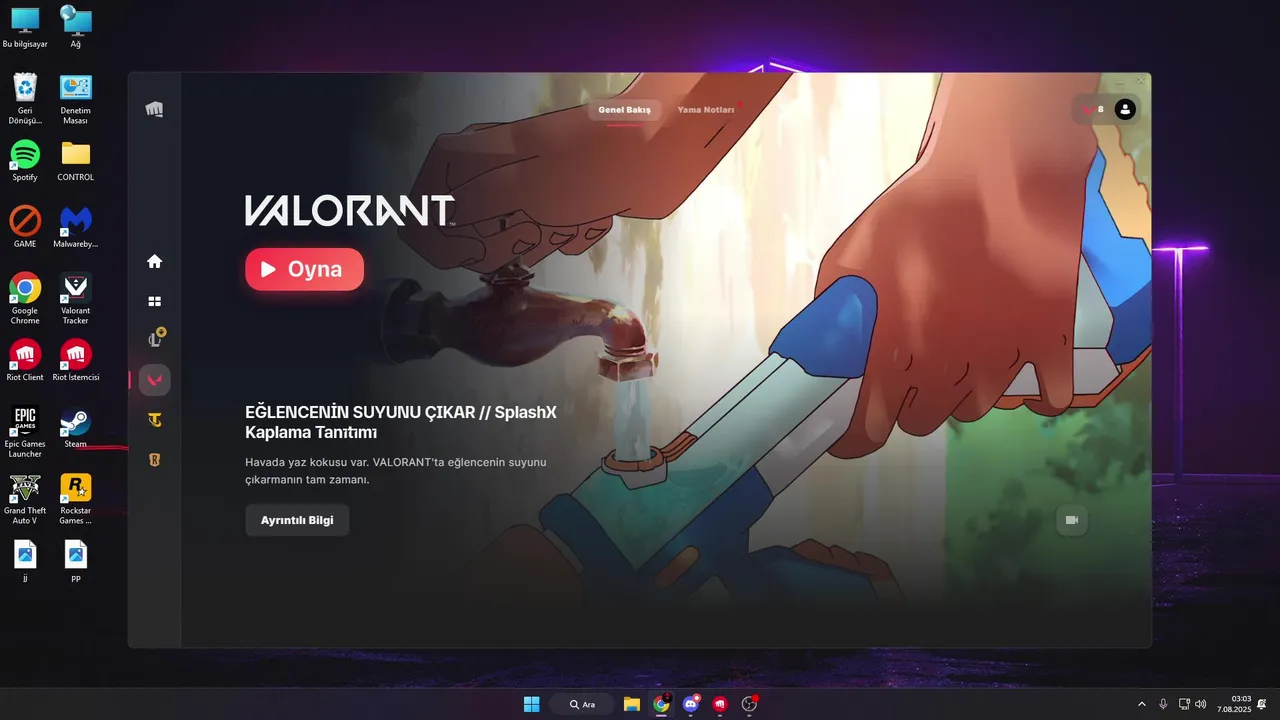This screenshot has width=1280, height=720.
Task: Select Legends of Runeterra icon in sidebar
Action: coord(154,460)
